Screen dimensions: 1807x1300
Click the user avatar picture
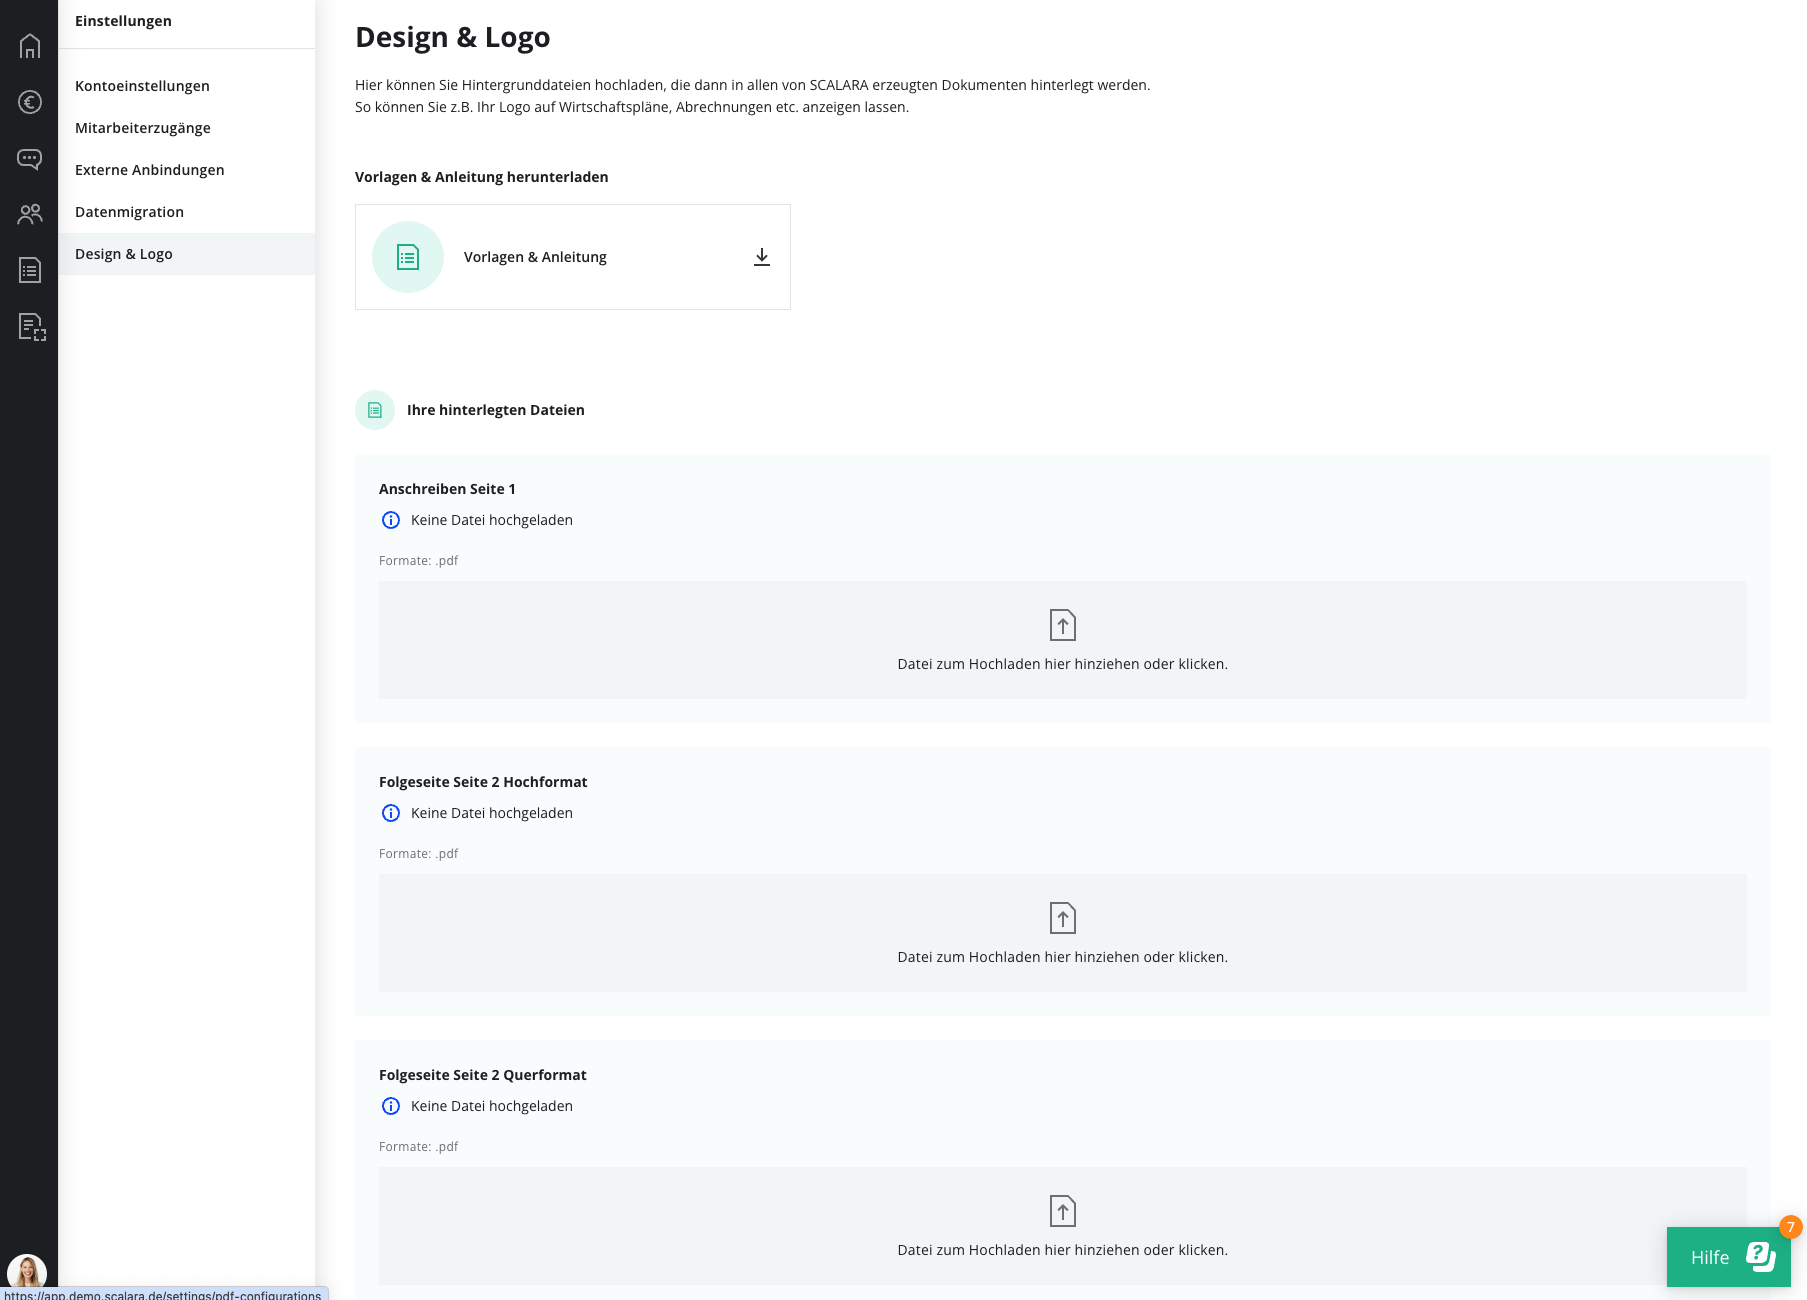coord(27,1272)
